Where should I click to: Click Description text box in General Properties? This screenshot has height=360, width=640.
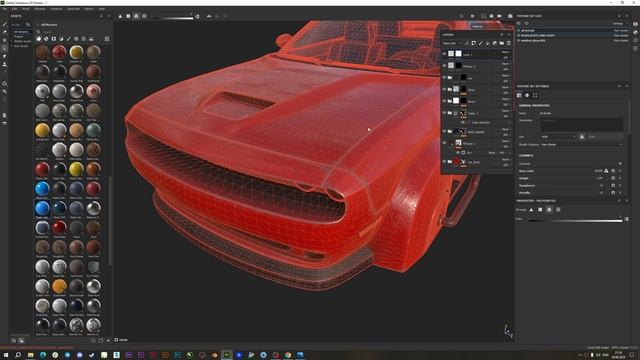pyautogui.click(x=581, y=124)
